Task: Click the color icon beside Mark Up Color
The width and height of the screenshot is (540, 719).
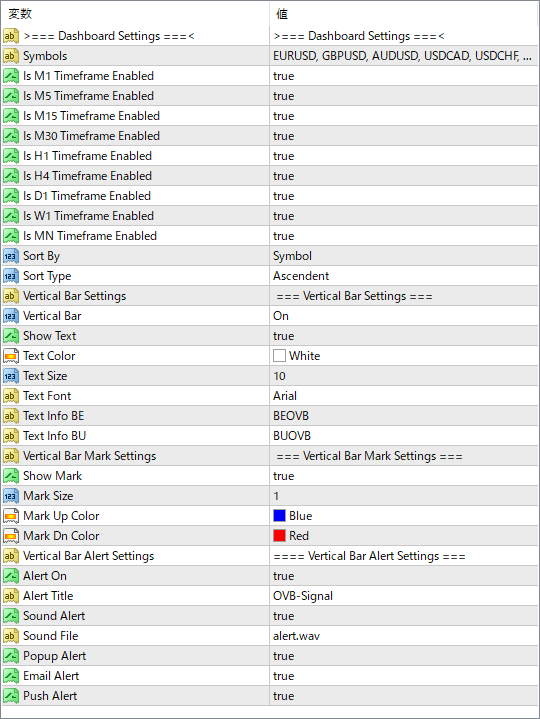Action: point(11,516)
